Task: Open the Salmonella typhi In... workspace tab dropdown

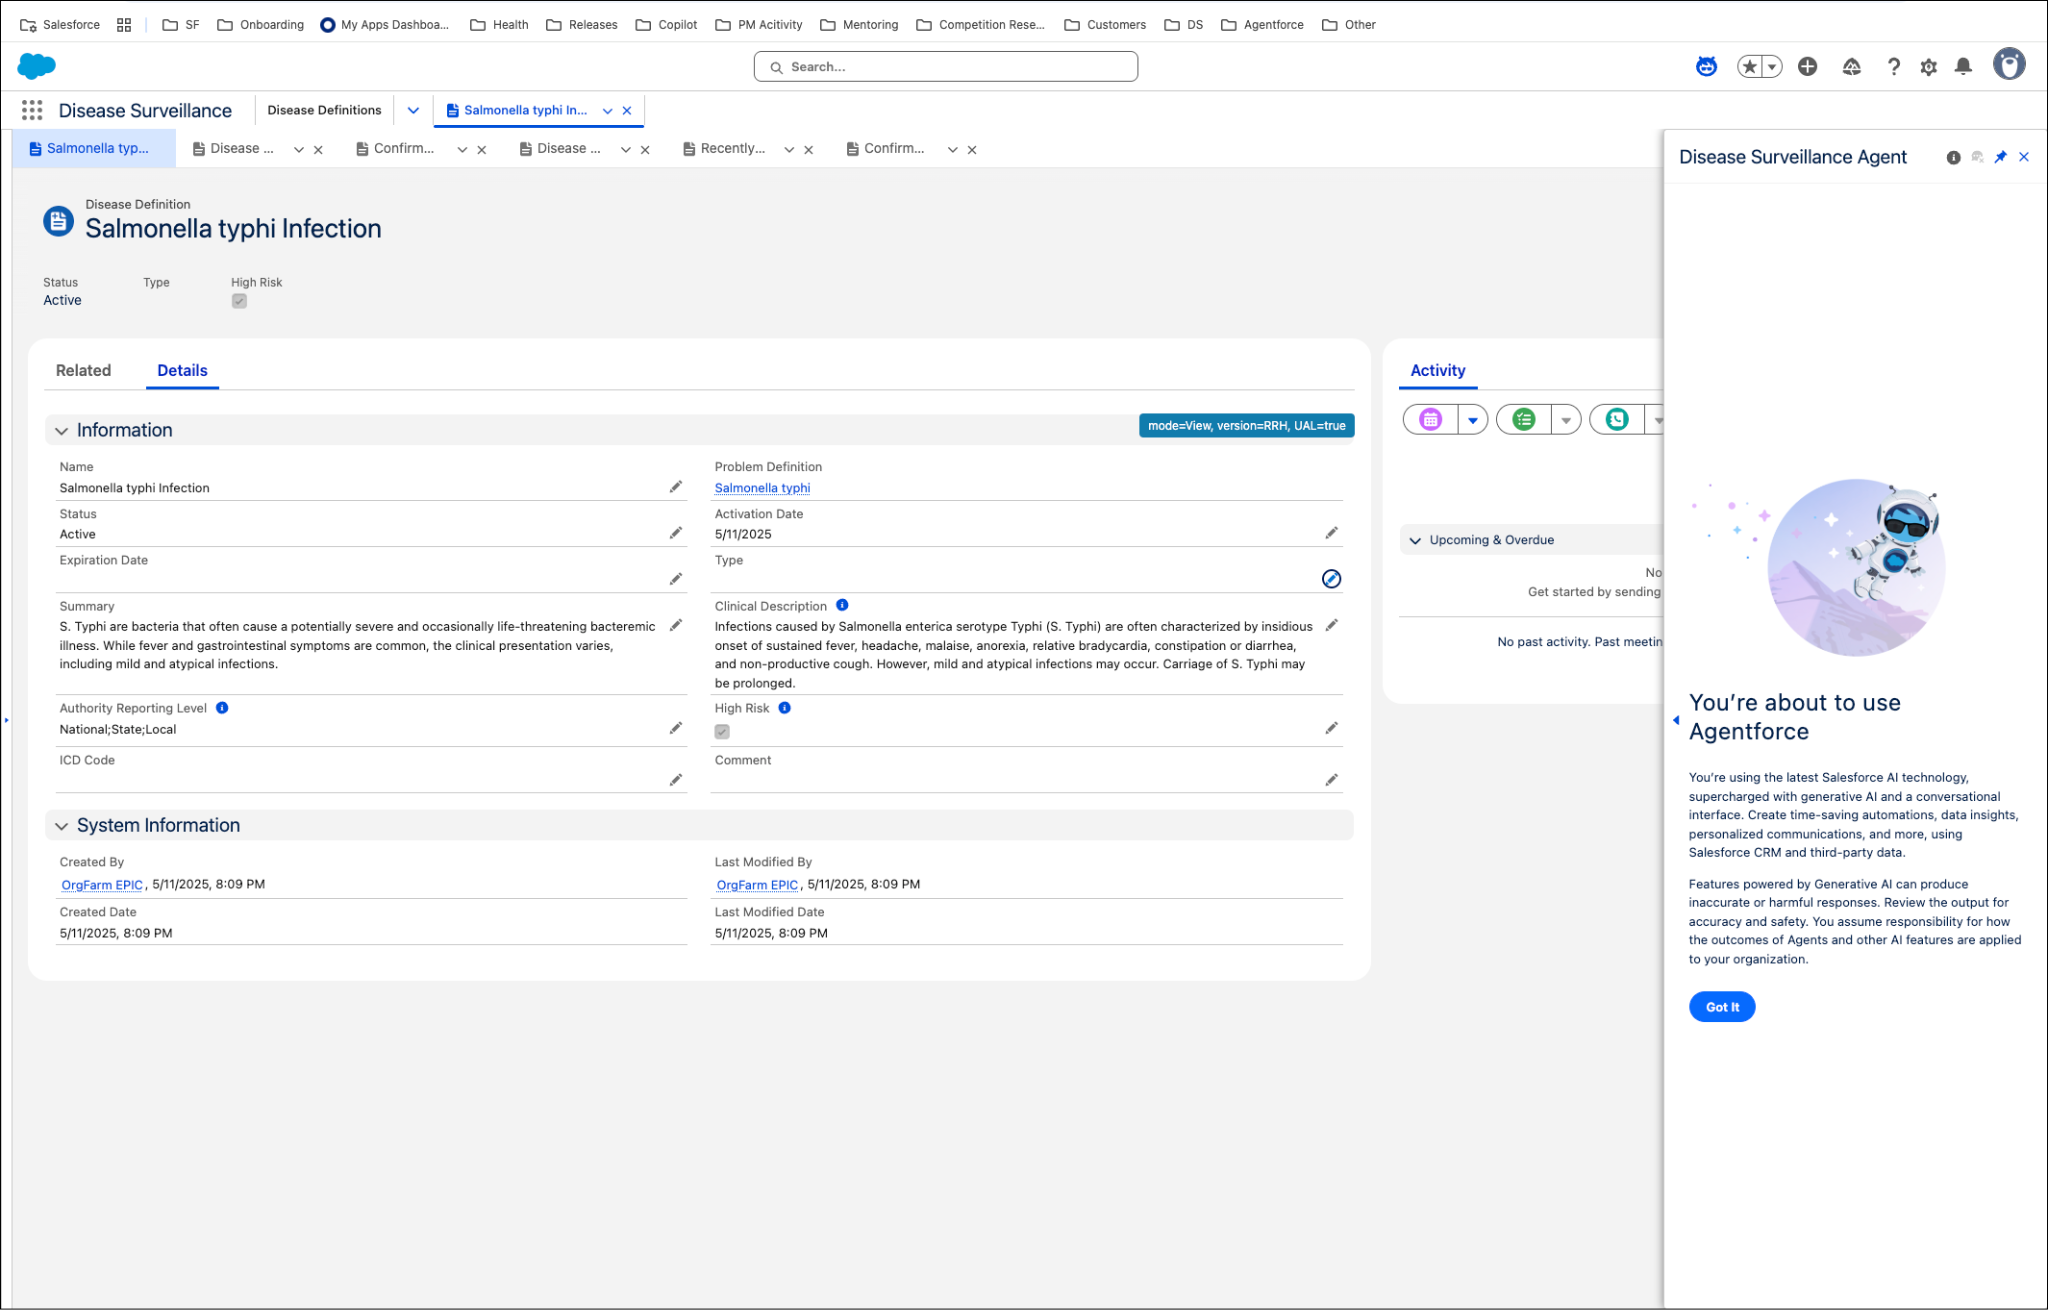Action: click(x=607, y=111)
